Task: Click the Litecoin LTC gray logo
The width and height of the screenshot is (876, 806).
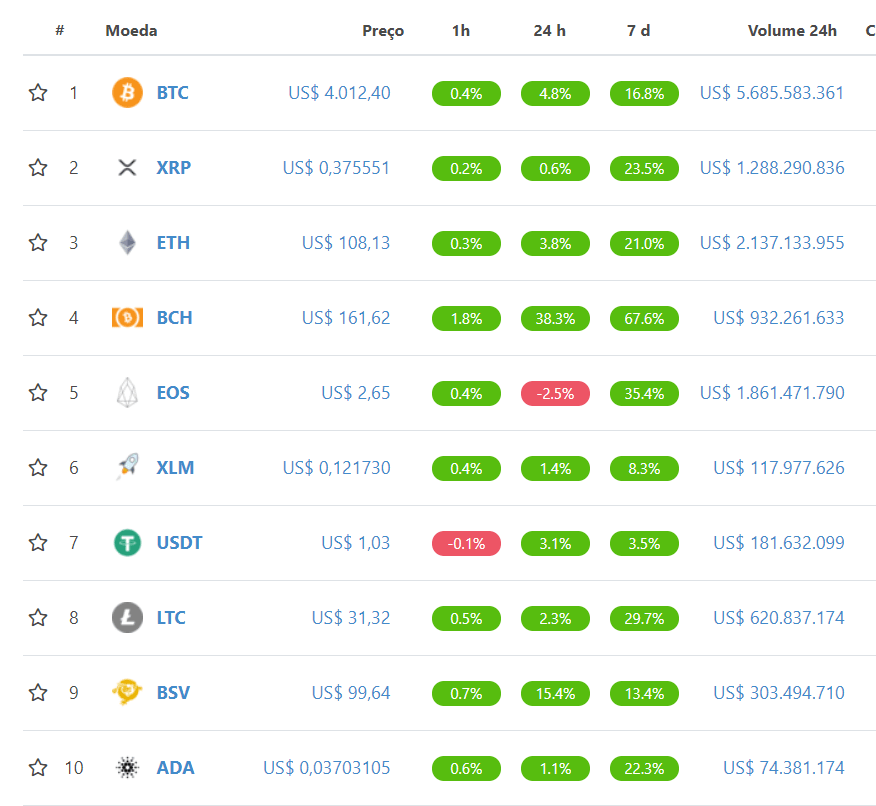Action: click(x=127, y=618)
